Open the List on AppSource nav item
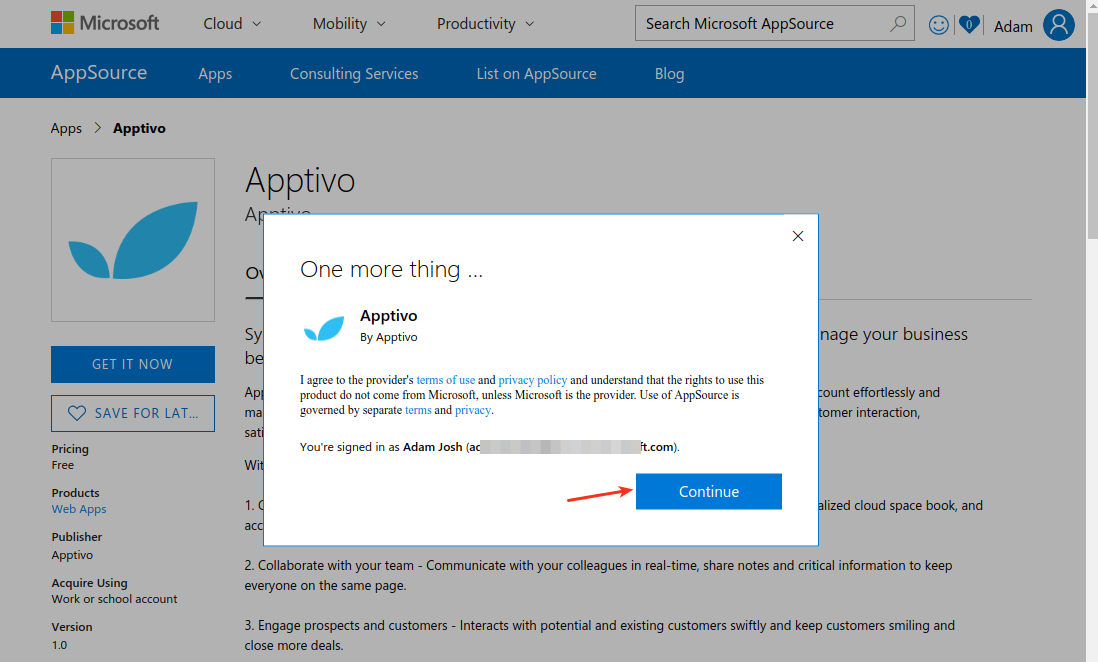The image size is (1098, 662). tap(536, 74)
